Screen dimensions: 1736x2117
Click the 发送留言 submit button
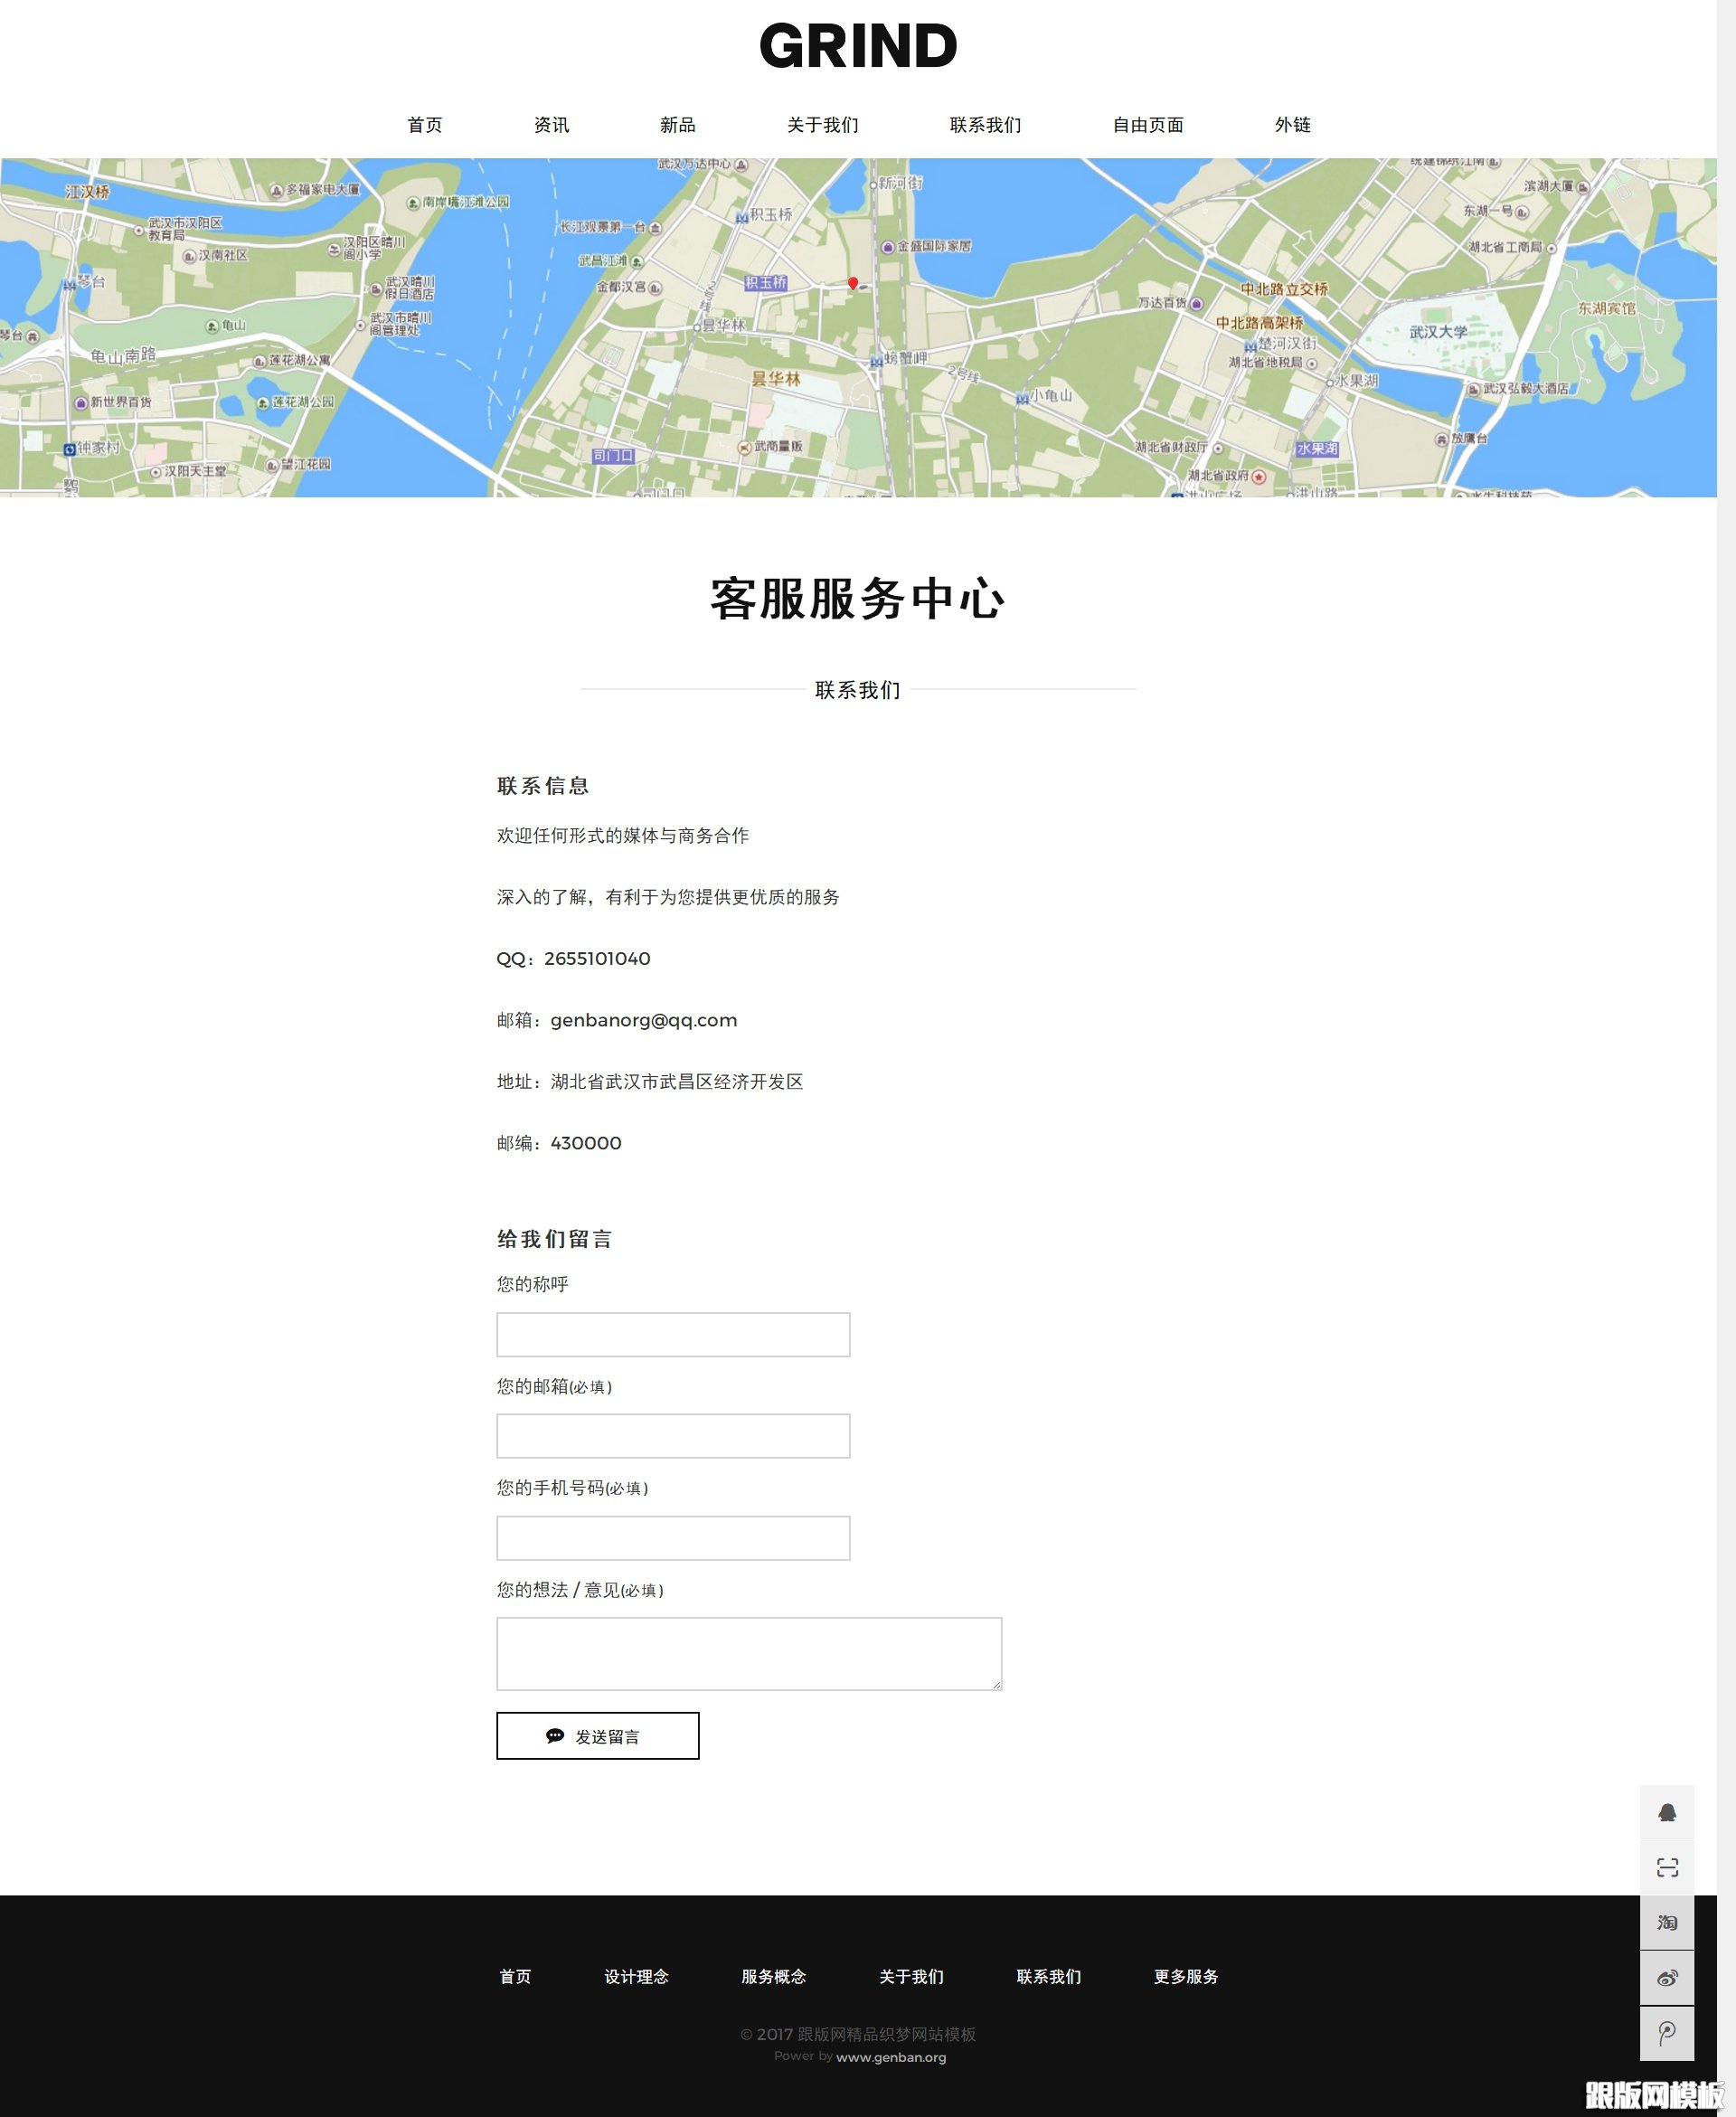pyautogui.click(x=598, y=1736)
